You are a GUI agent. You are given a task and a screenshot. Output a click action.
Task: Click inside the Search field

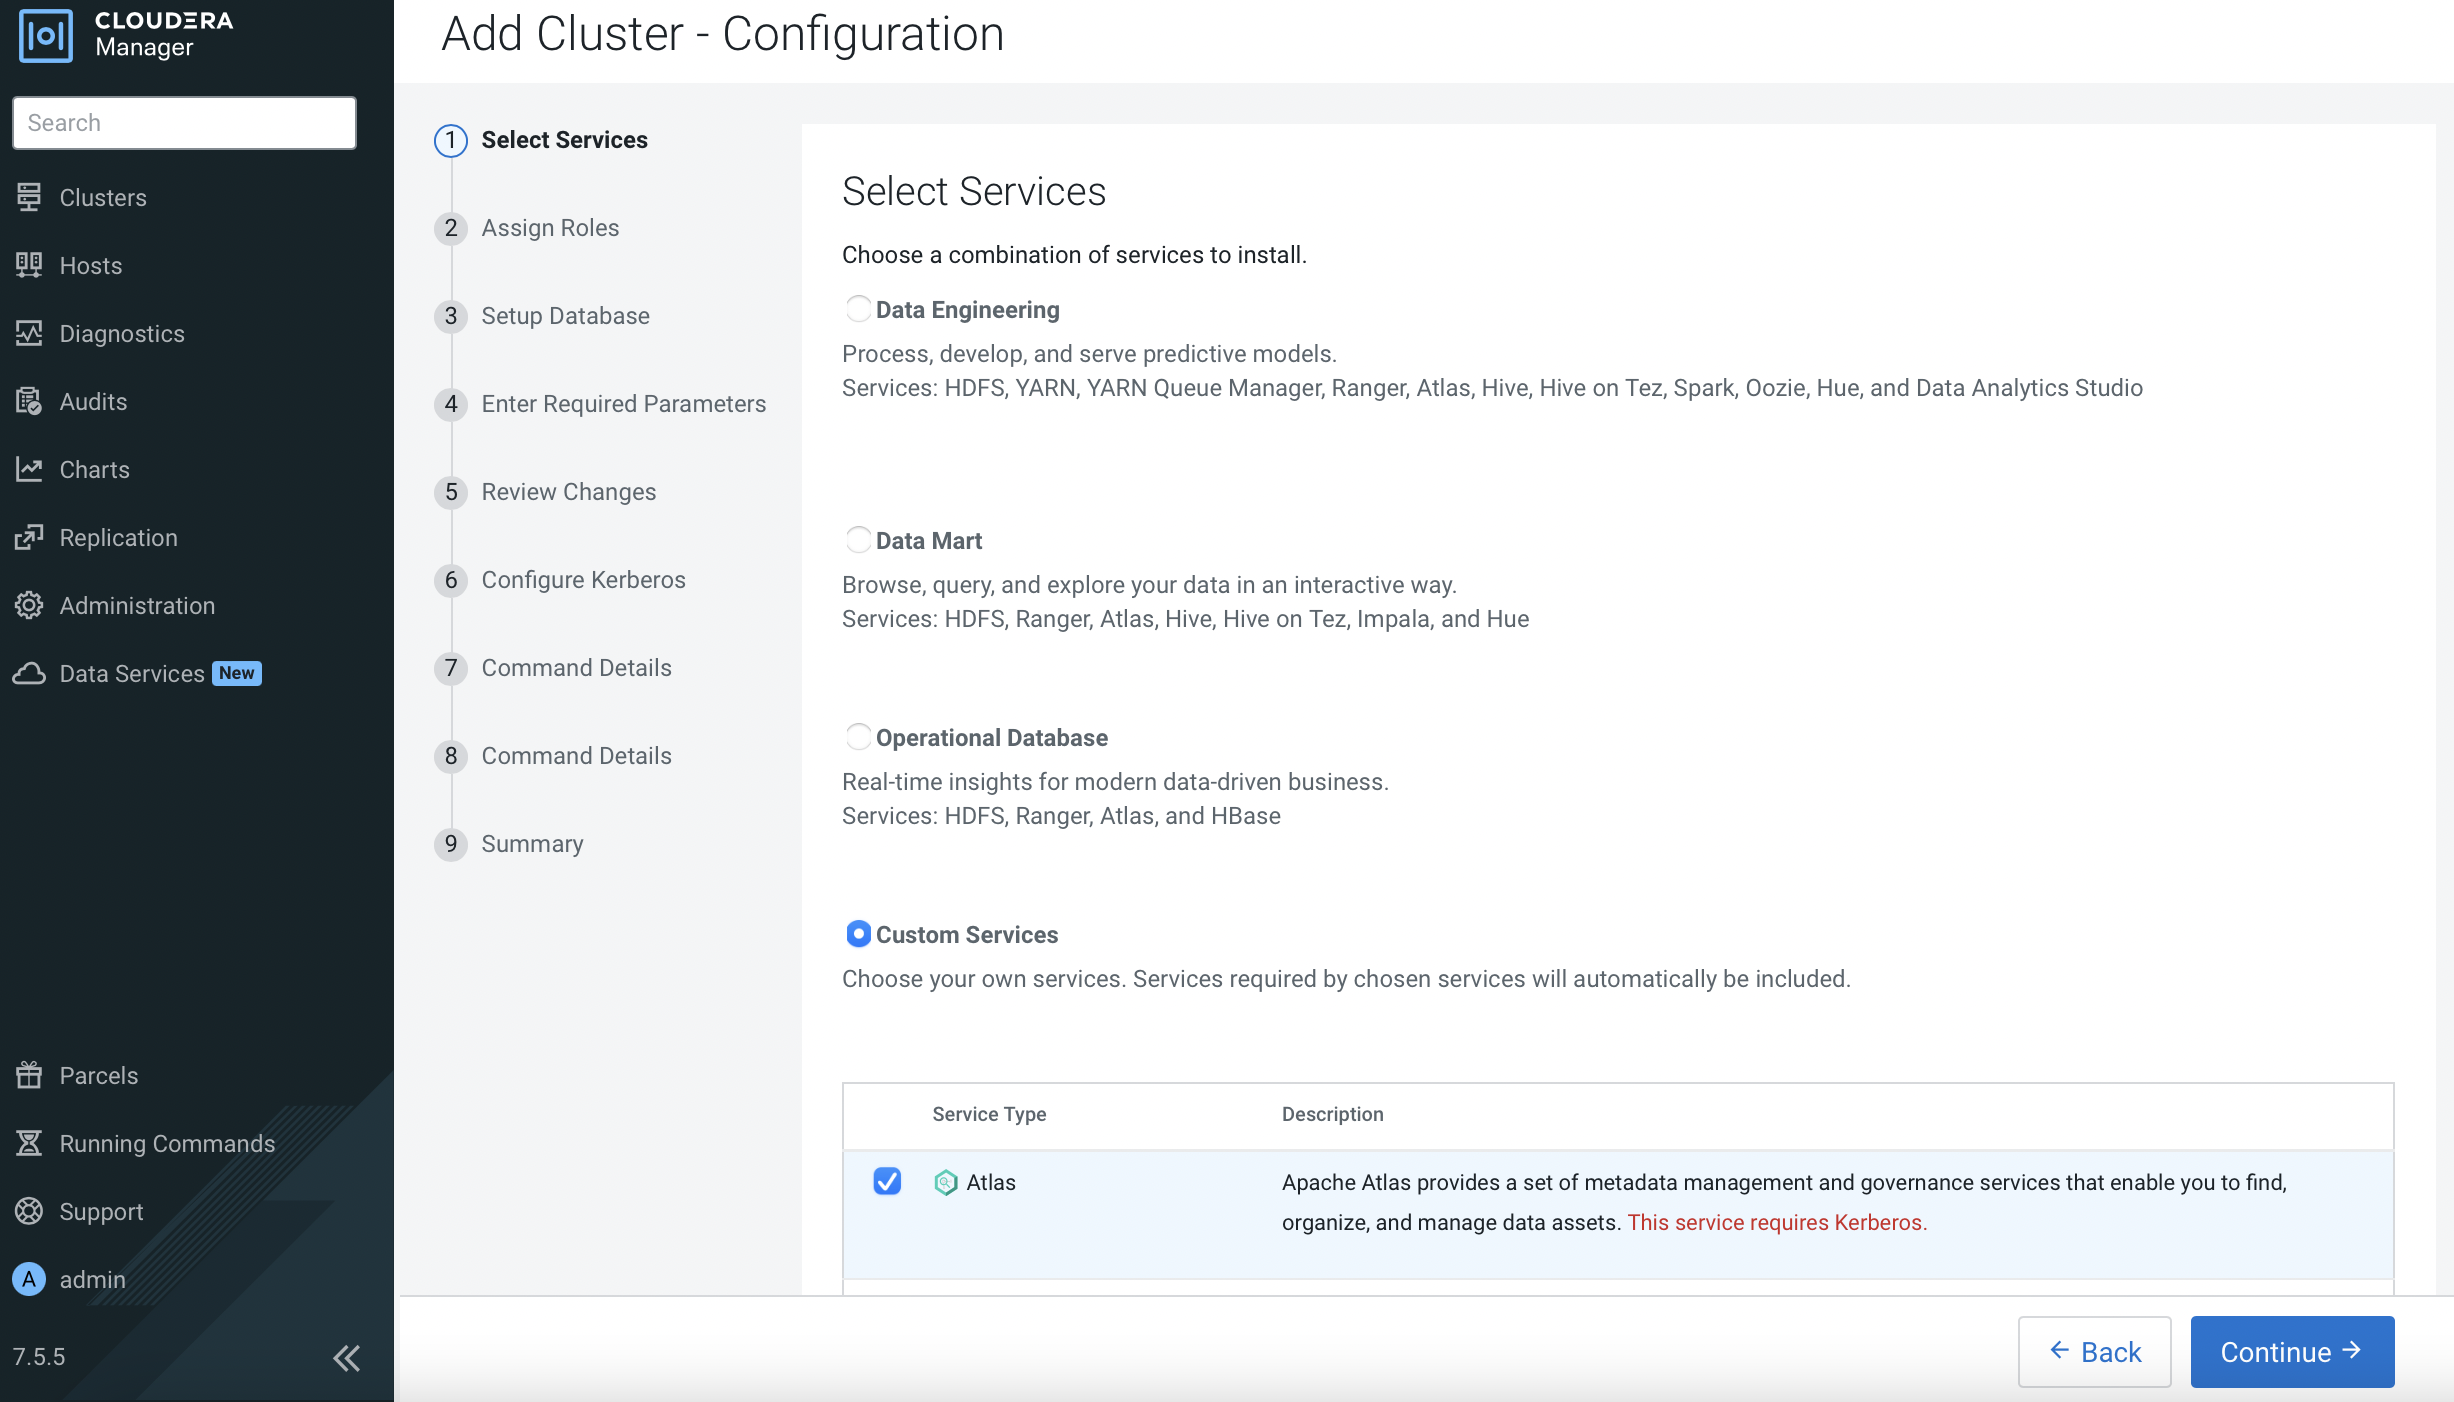184,123
